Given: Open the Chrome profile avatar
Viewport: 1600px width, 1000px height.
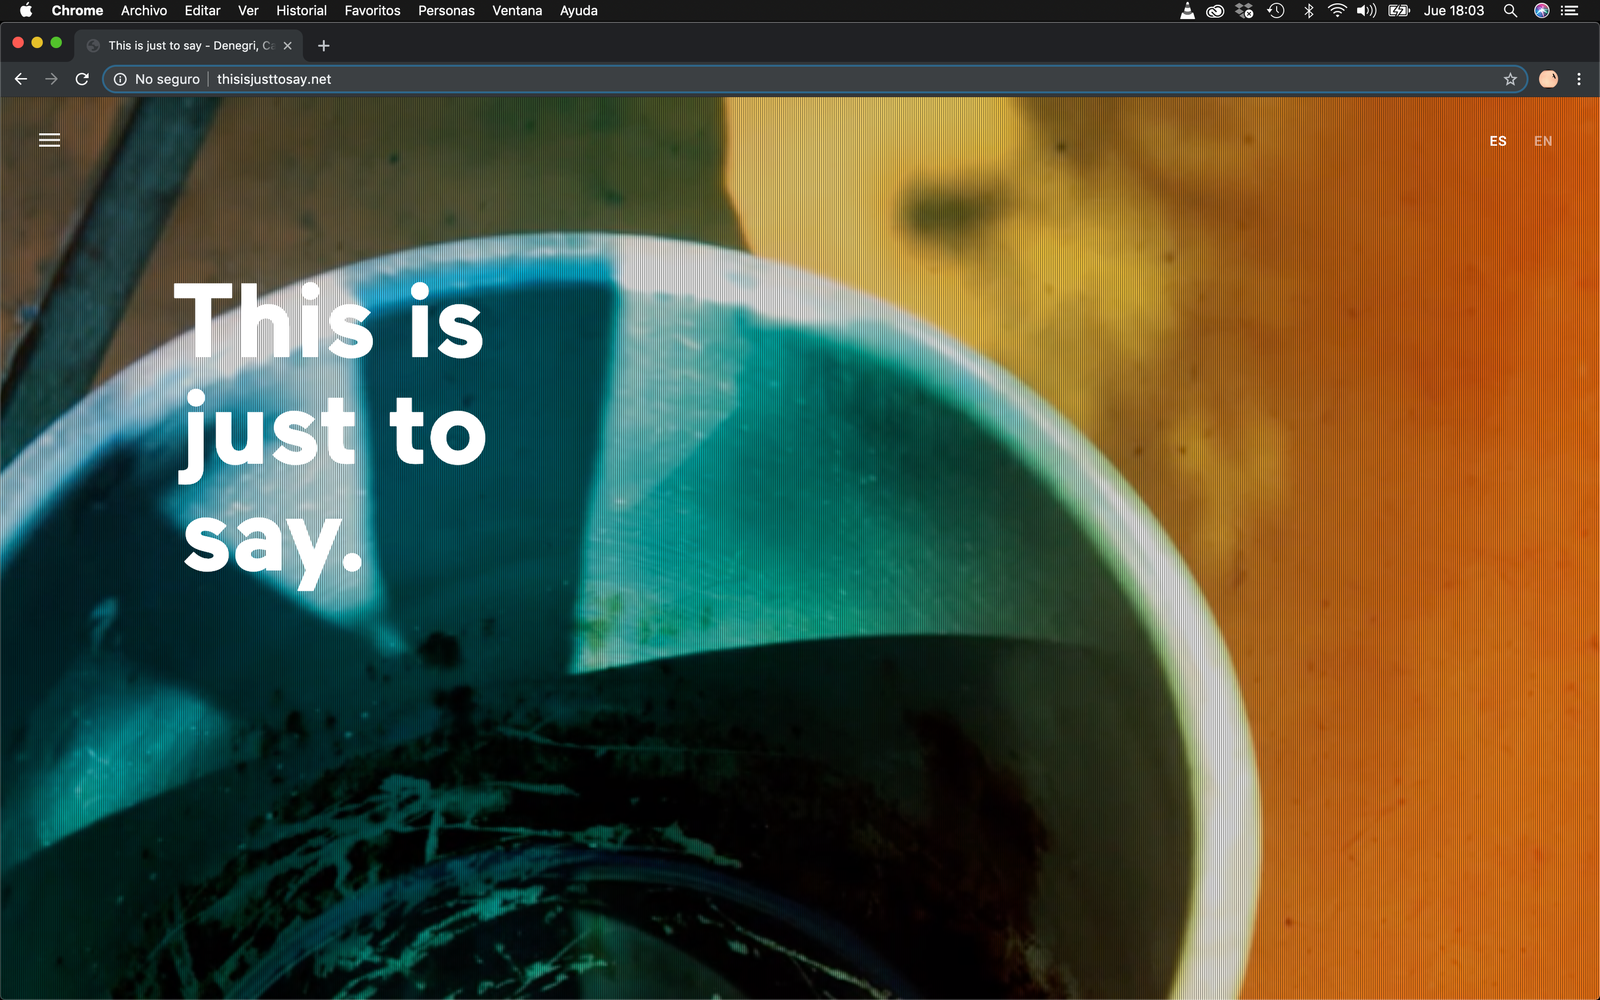Looking at the screenshot, I should 1548,79.
